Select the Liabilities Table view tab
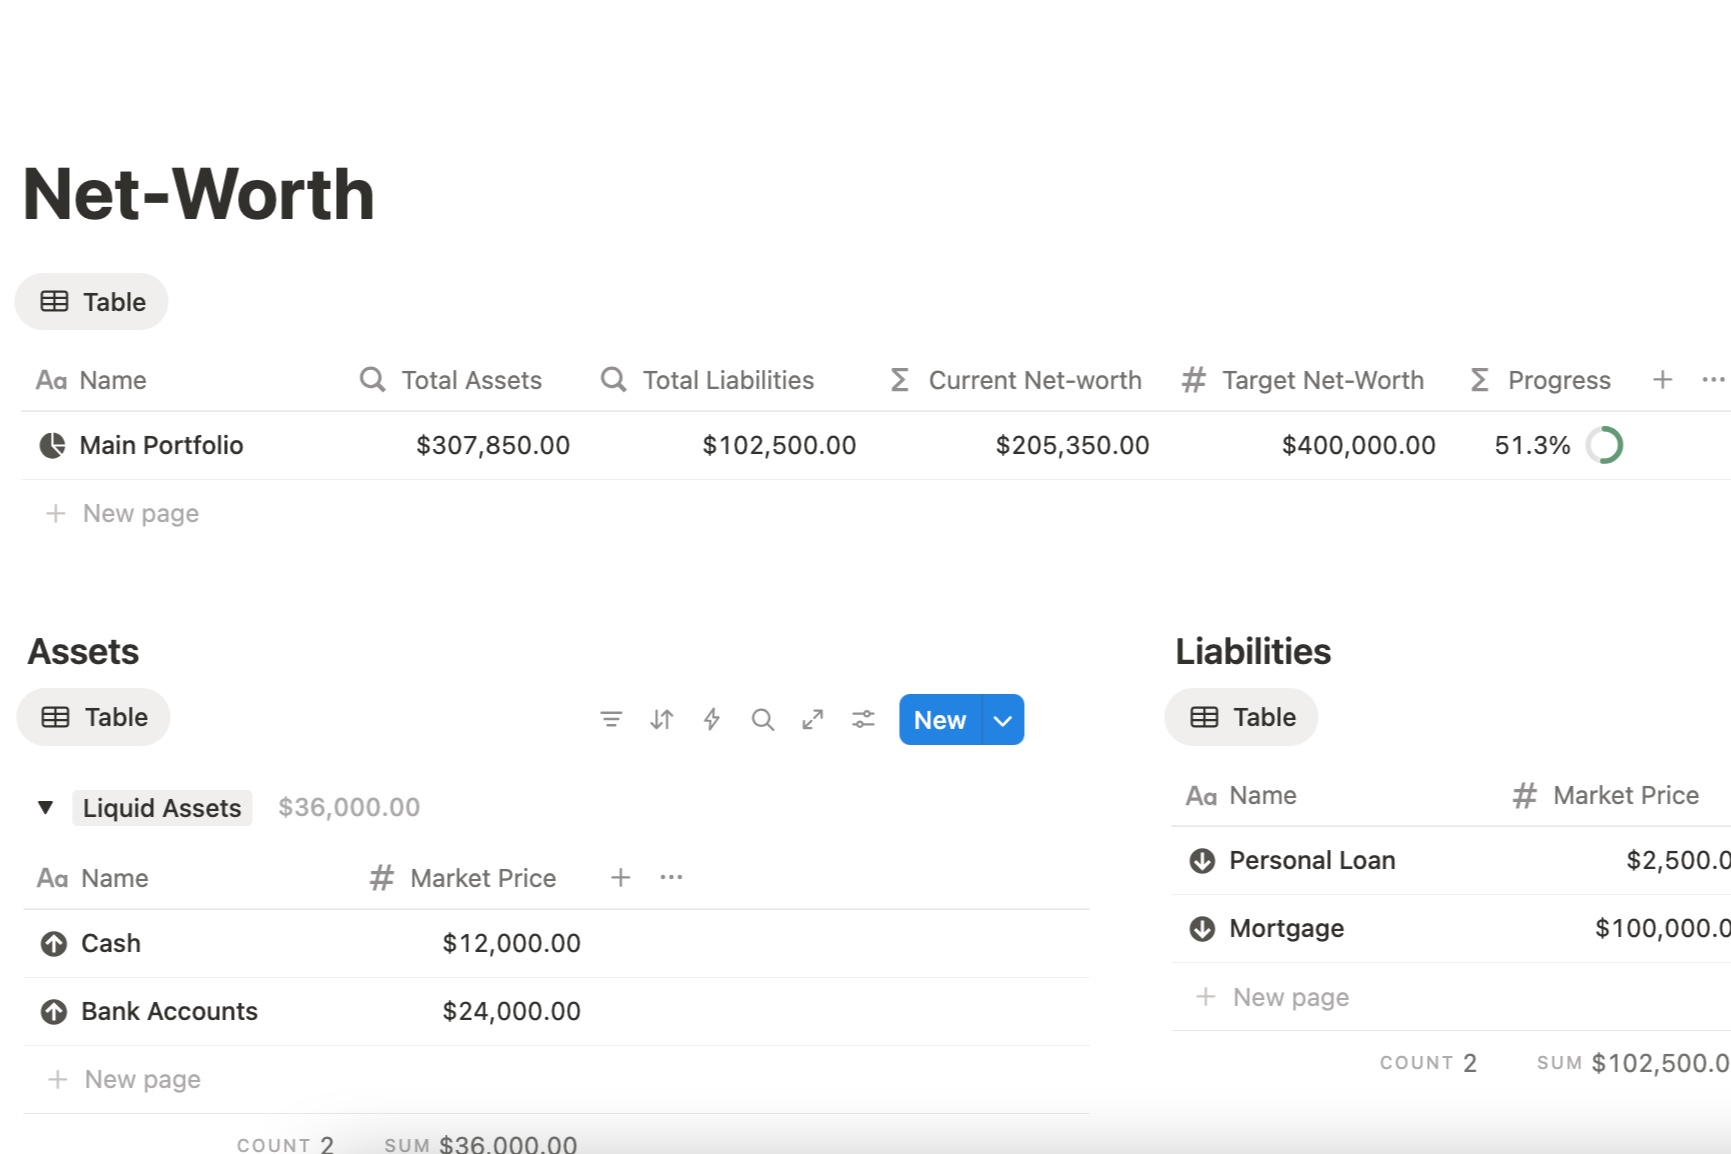1731x1154 pixels. pyautogui.click(x=1242, y=717)
